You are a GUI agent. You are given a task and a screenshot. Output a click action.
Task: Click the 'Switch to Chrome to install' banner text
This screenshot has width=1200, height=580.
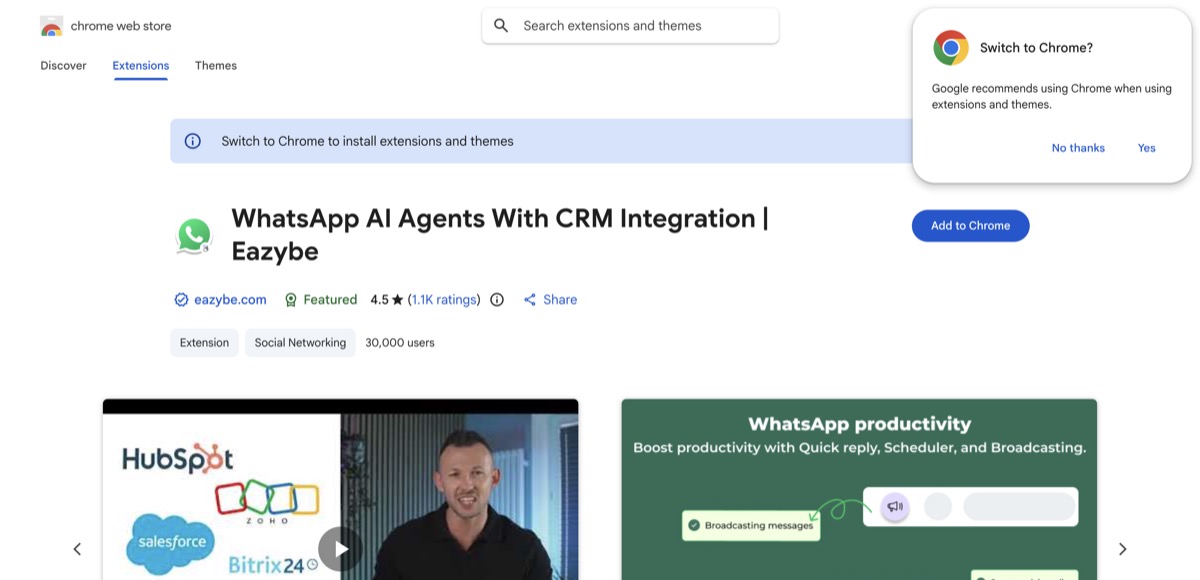[x=367, y=141]
